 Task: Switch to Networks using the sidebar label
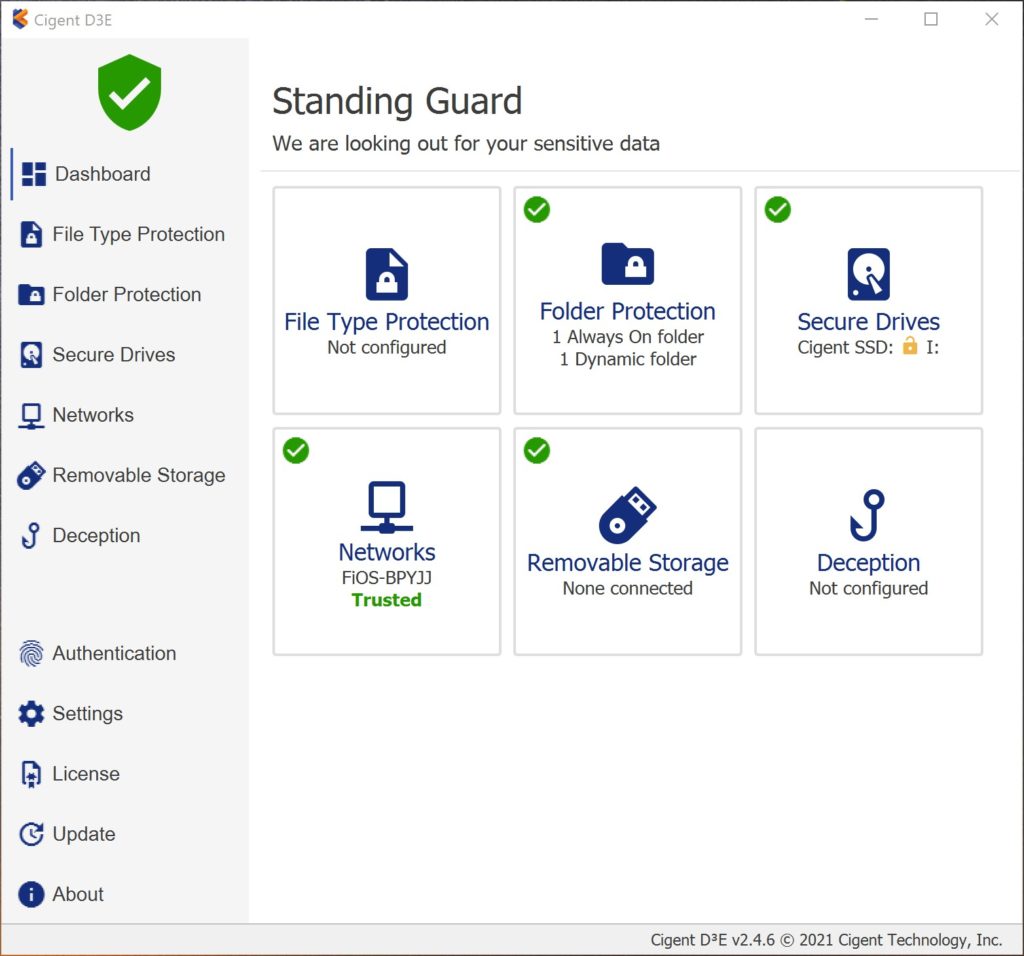(93, 415)
